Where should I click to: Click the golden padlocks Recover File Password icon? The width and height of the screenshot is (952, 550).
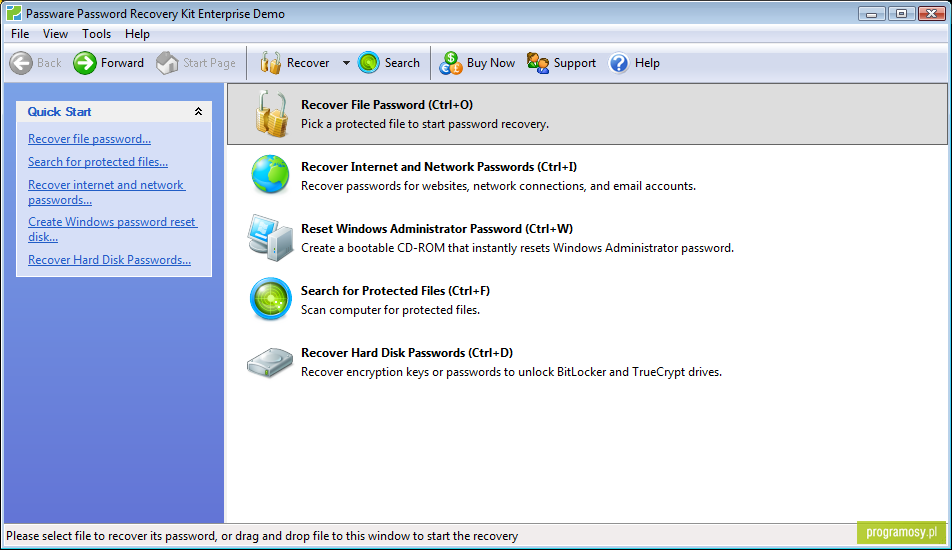[271, 114]
